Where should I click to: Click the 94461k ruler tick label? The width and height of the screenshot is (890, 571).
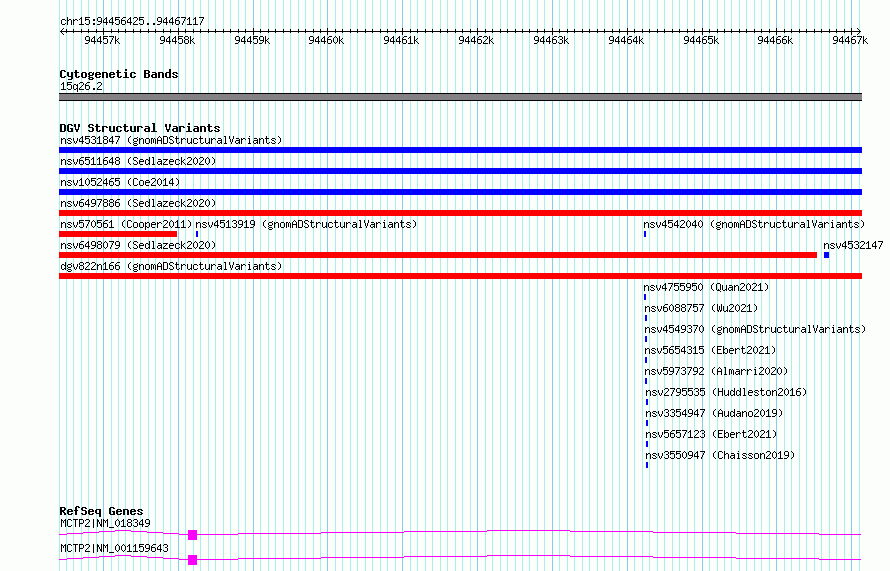coord(401,40)
